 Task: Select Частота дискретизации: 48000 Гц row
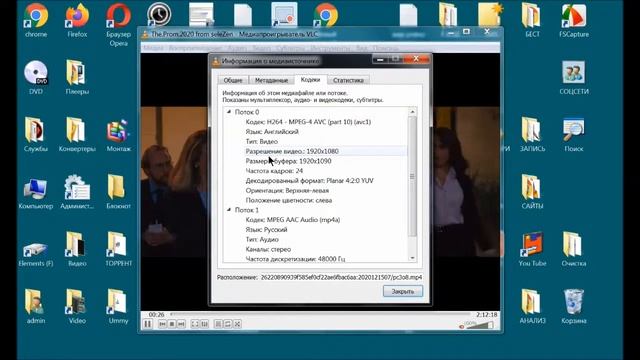pyautogui.click(x=295, y=258)
